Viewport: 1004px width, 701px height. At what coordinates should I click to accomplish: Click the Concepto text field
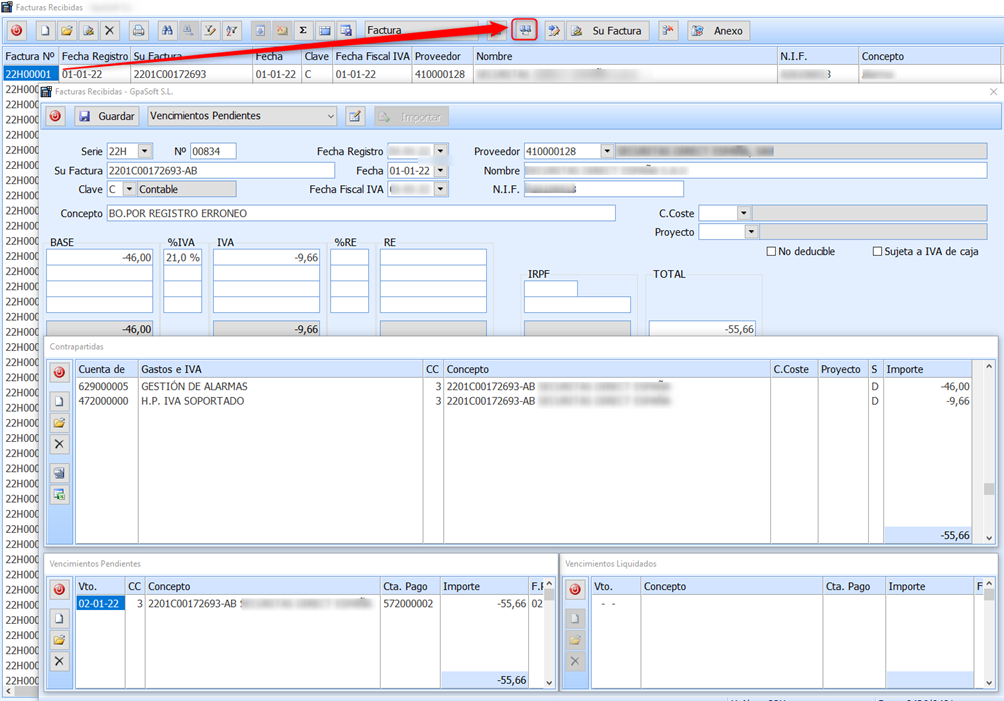360,213
